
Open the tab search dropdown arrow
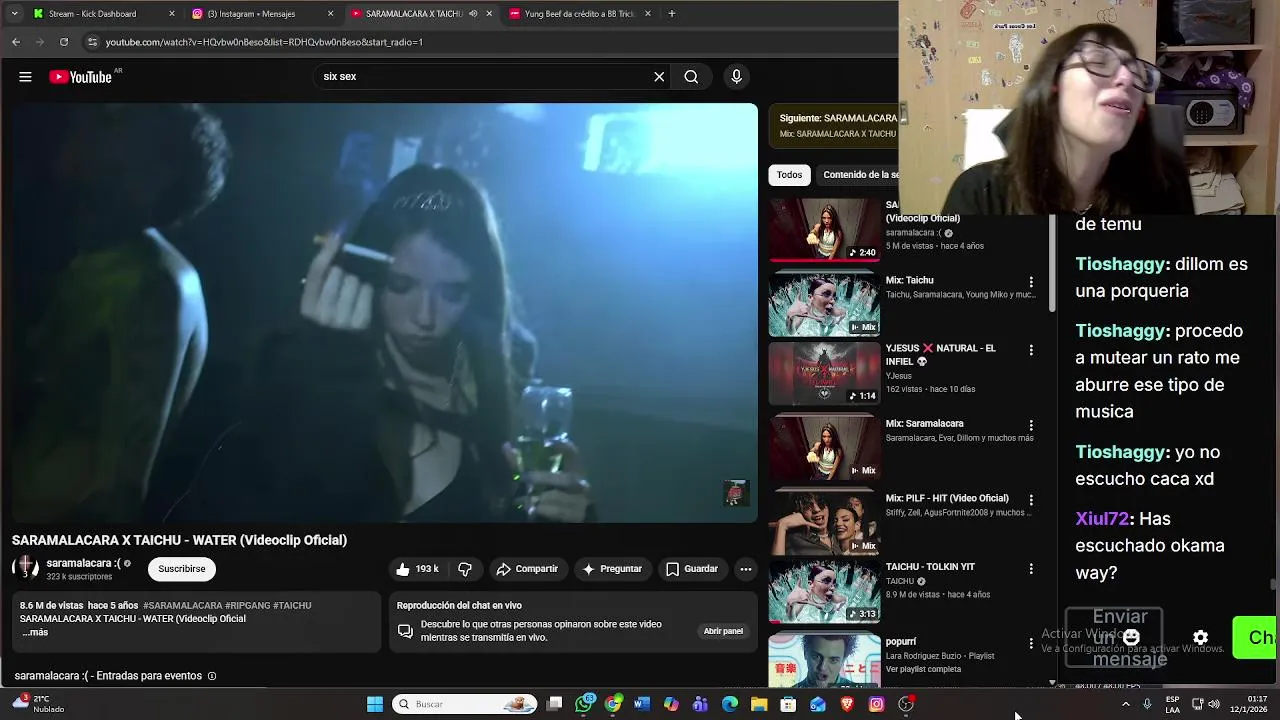[x=14, y=14]
